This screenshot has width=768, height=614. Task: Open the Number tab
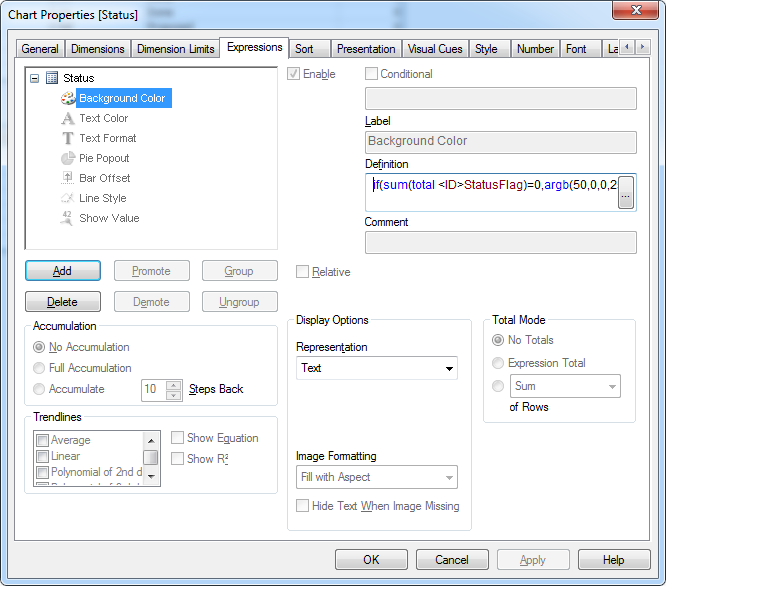[535, 49]
